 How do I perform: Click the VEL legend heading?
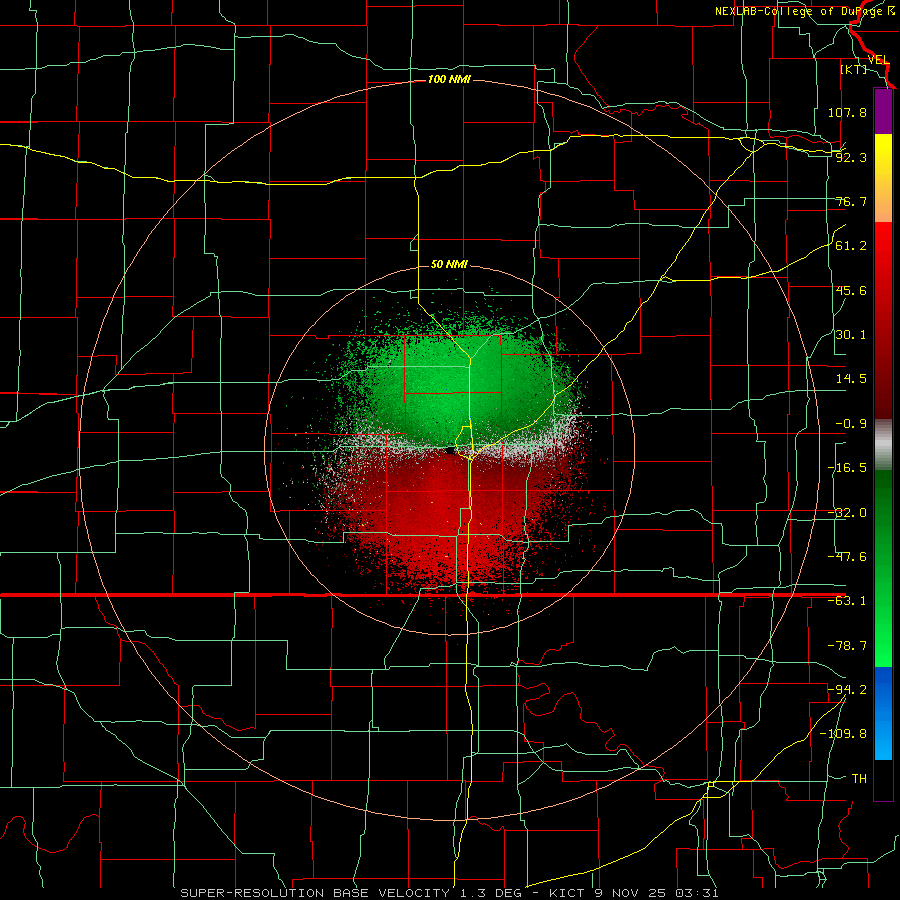pyautogui.click(x=878, y=60)
